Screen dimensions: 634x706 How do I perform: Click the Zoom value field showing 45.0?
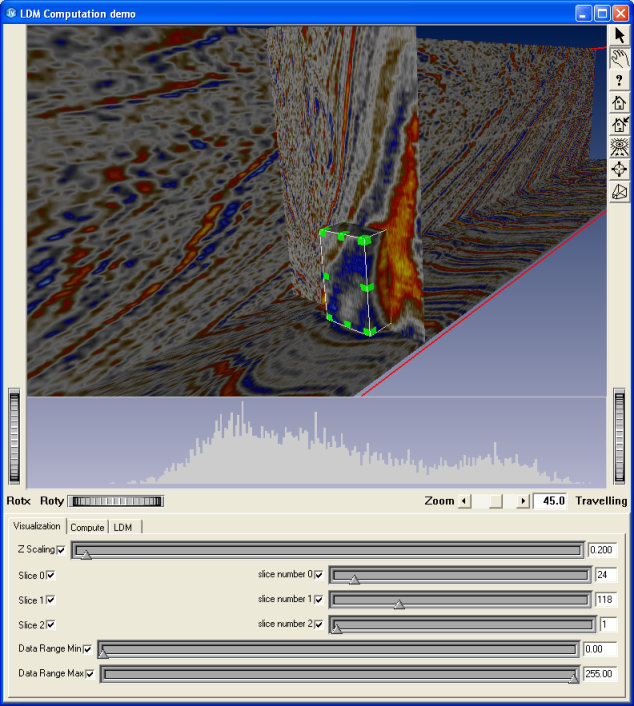pyautogui.click(x=551, y=501)
